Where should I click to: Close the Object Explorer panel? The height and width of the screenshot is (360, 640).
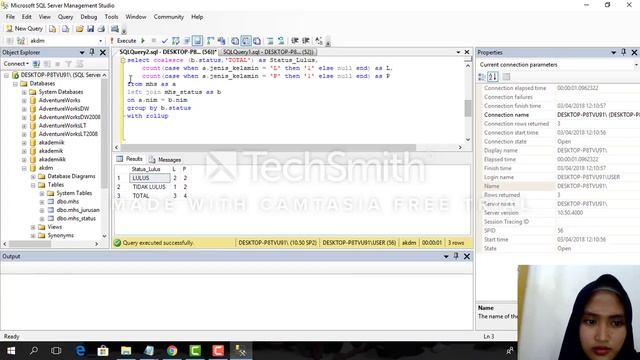click(x=103, y=52)
